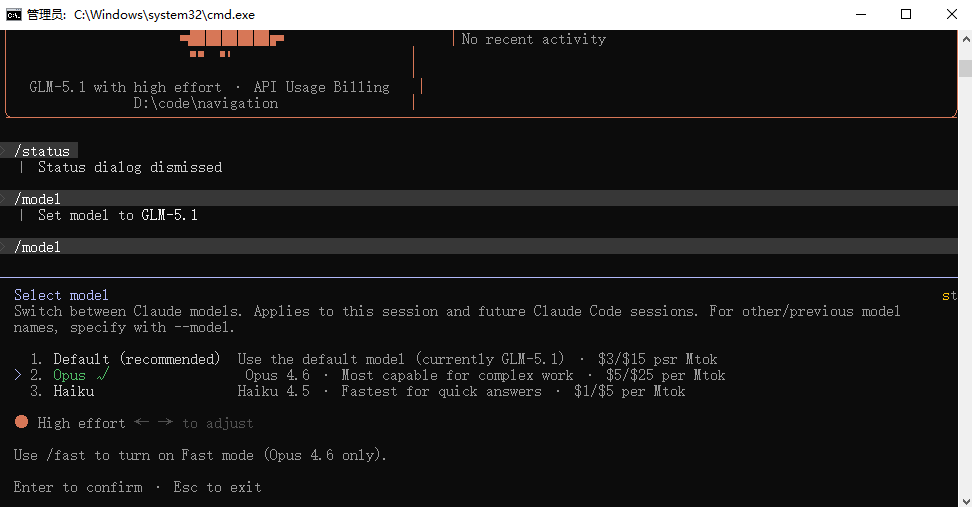The height and width of the screenshot is (507, 972).
Task: Click the orange Claude Code mascot logo
Action: (x=232, y=40)
